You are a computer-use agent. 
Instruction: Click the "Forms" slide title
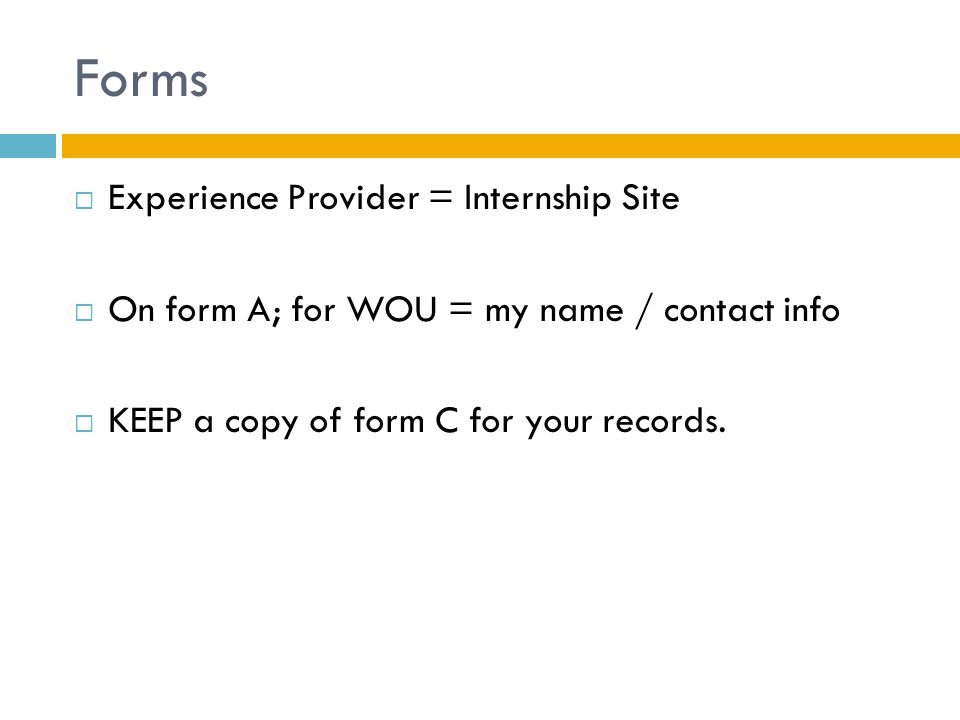coord(141,78)
